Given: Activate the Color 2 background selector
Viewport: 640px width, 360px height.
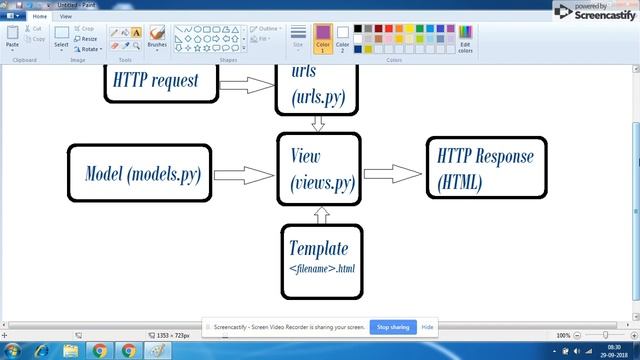Looking at the screenshot, I should coord(342,39).
